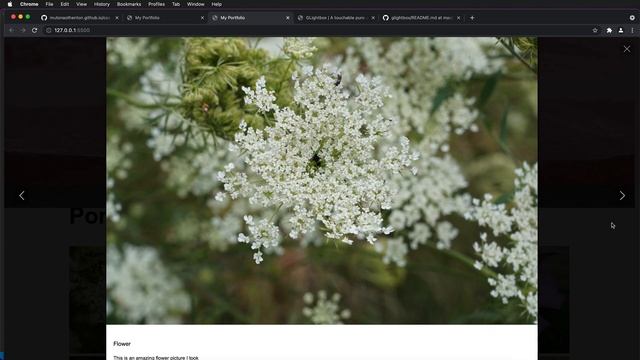Click the site info icon in address bar

click(x=49, y=30)
